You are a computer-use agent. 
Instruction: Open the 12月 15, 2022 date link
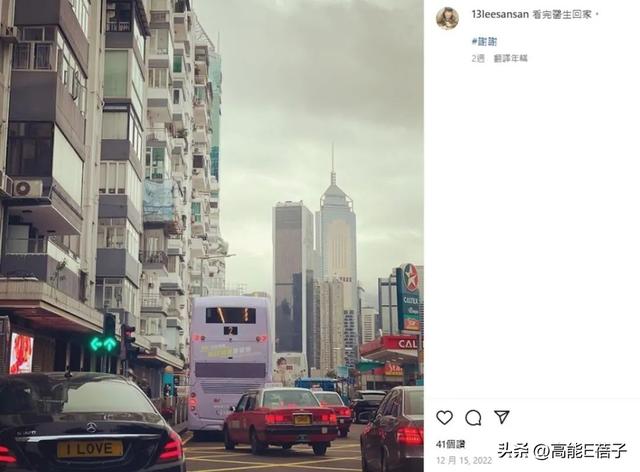pyautogui.click(x=464, y=461)
